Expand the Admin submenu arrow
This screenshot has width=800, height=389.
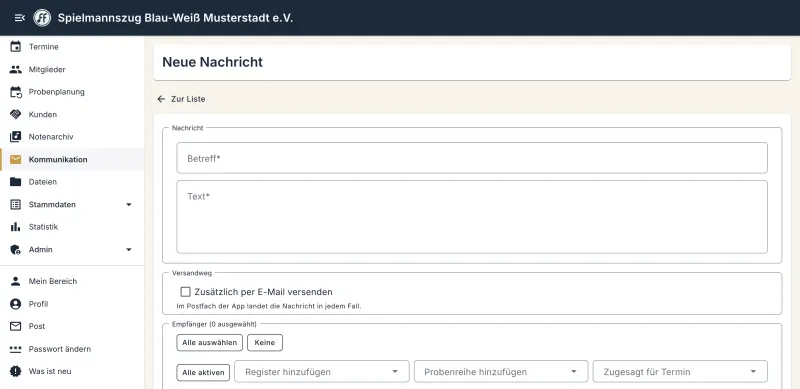[x=129, y=250]
